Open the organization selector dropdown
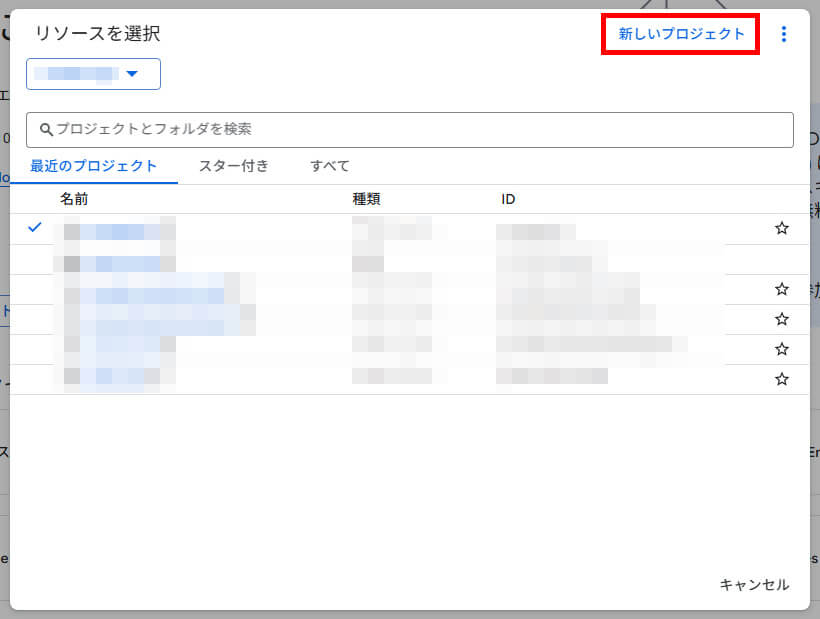 click(93, 74)
